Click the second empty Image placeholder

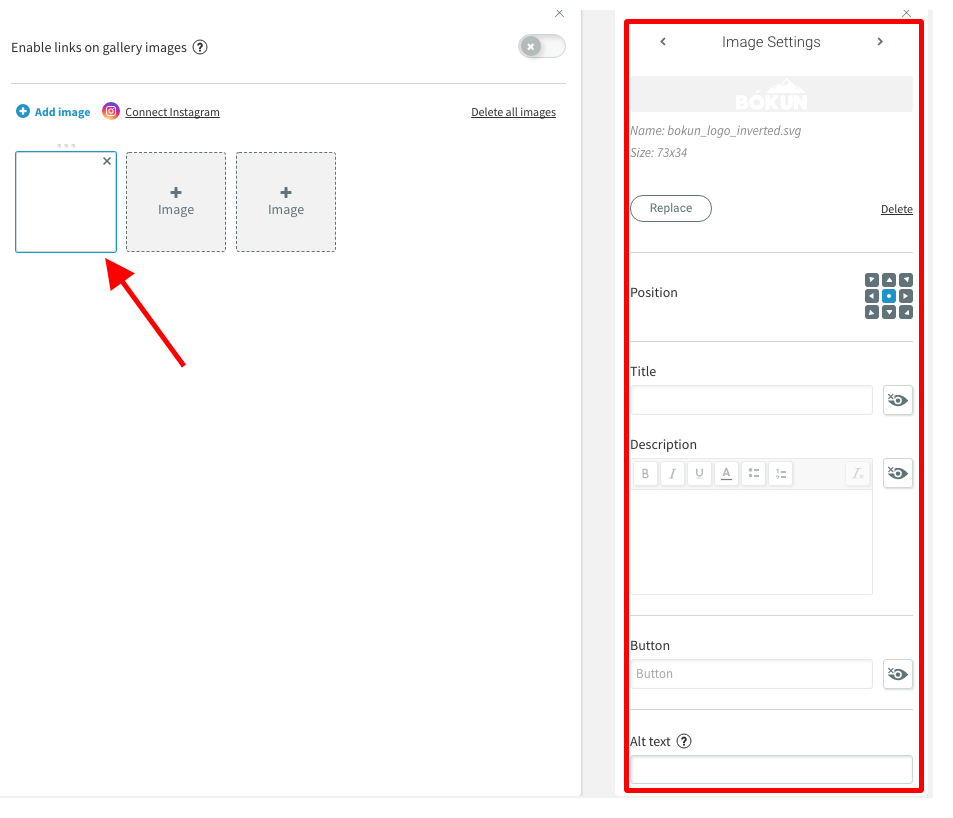point(286,202)
